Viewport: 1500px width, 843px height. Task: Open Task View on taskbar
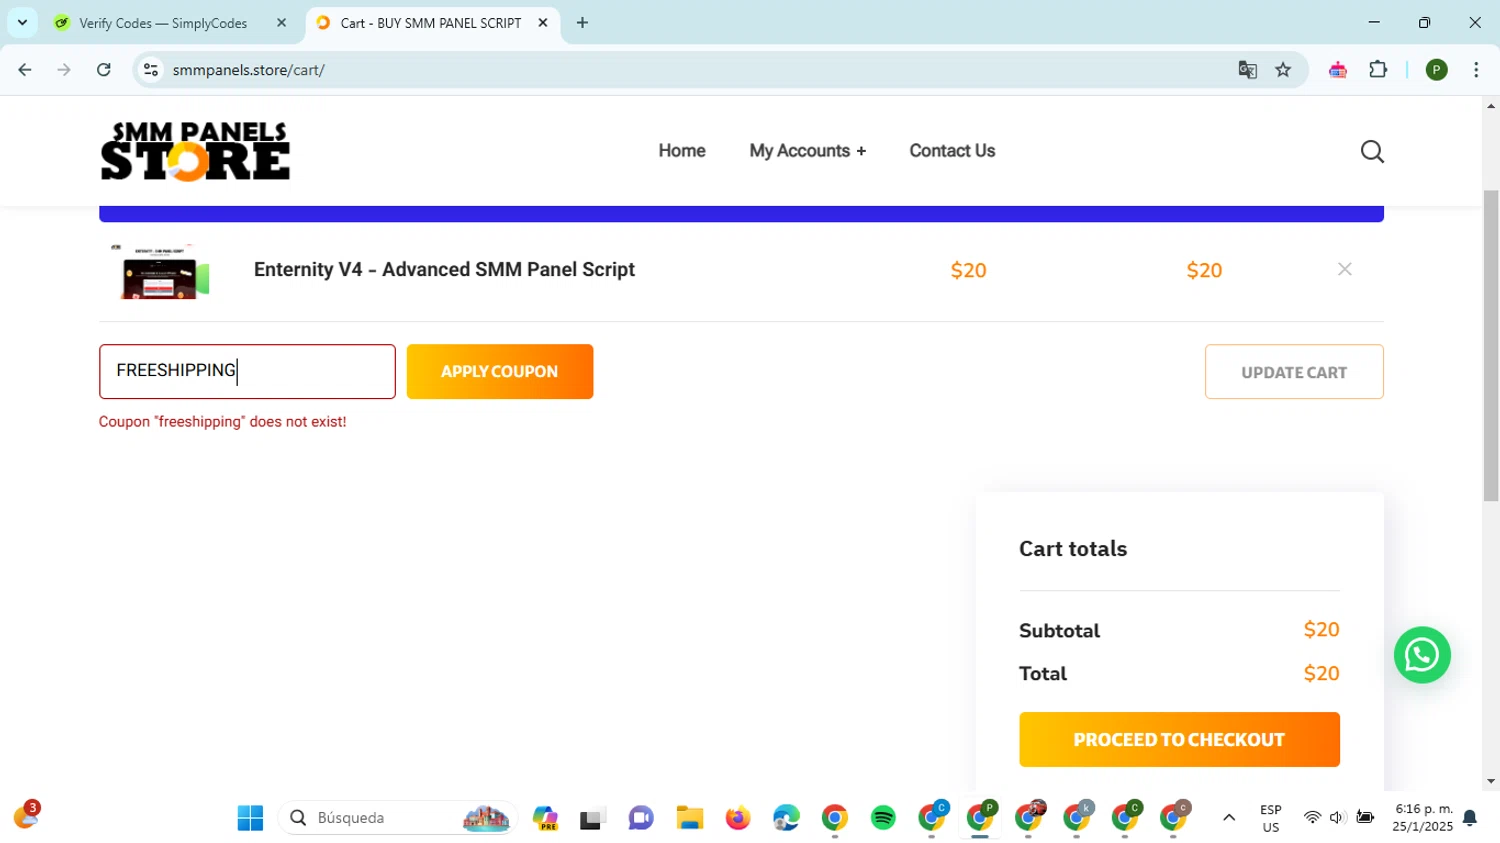point(593,818)
